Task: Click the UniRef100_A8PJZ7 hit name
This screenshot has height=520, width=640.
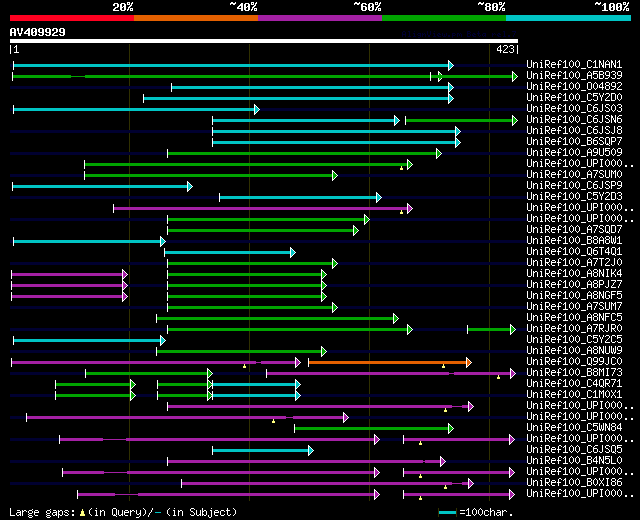Action: (x=574, y=284)
